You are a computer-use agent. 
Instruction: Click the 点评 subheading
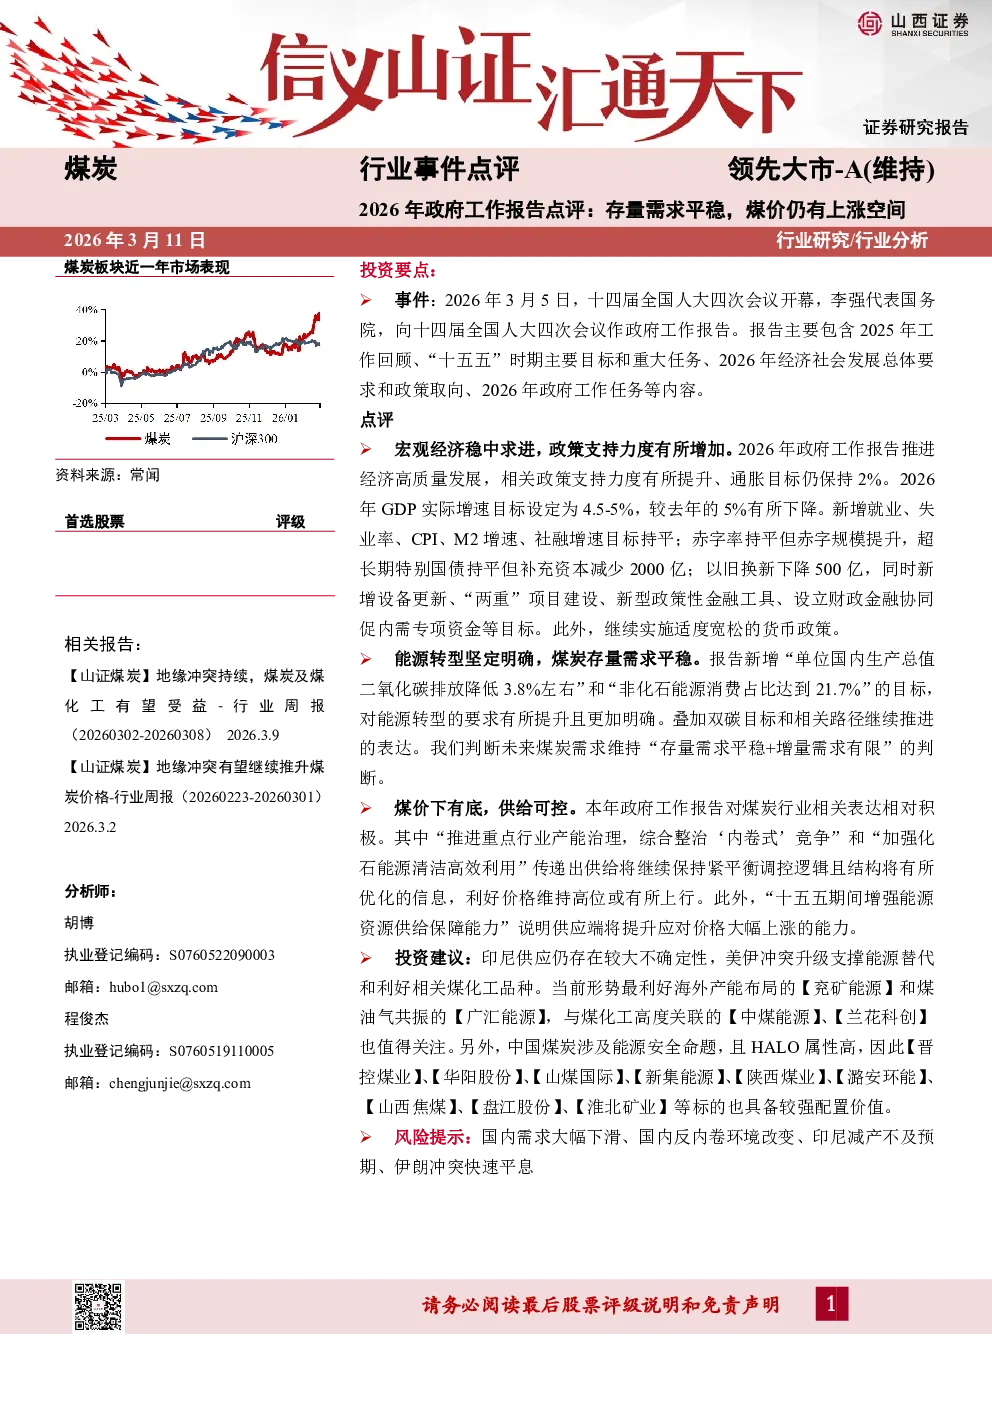coord(377,420)
